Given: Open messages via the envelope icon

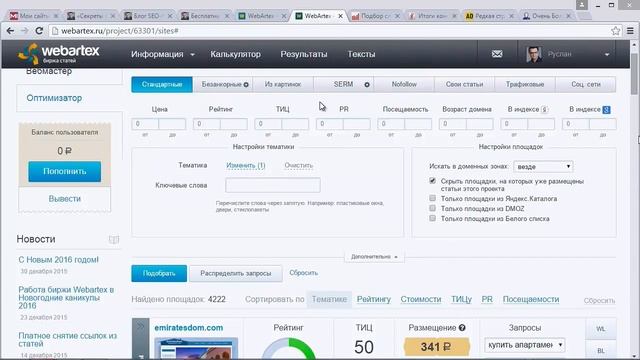Looking at the screenshot, I should [x=497, y=54].
